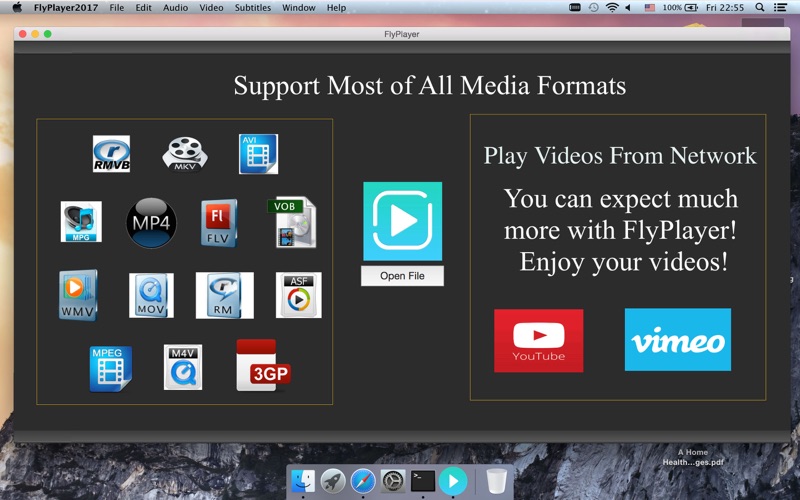
Task: Open the FlyPlayer2017 application menu
Action: (66, 8)
